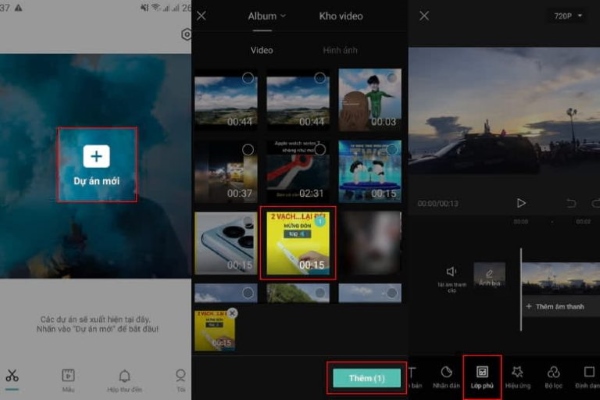600x400 pixels.
Task: Open the Nhãn dán sticker tool
Action: coord(446,377)
